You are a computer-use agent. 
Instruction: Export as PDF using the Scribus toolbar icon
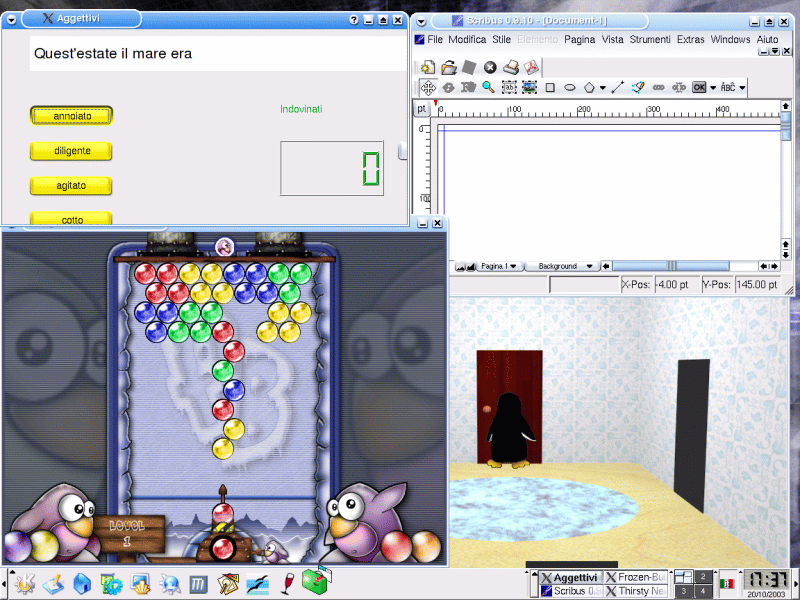coord(531,67)
